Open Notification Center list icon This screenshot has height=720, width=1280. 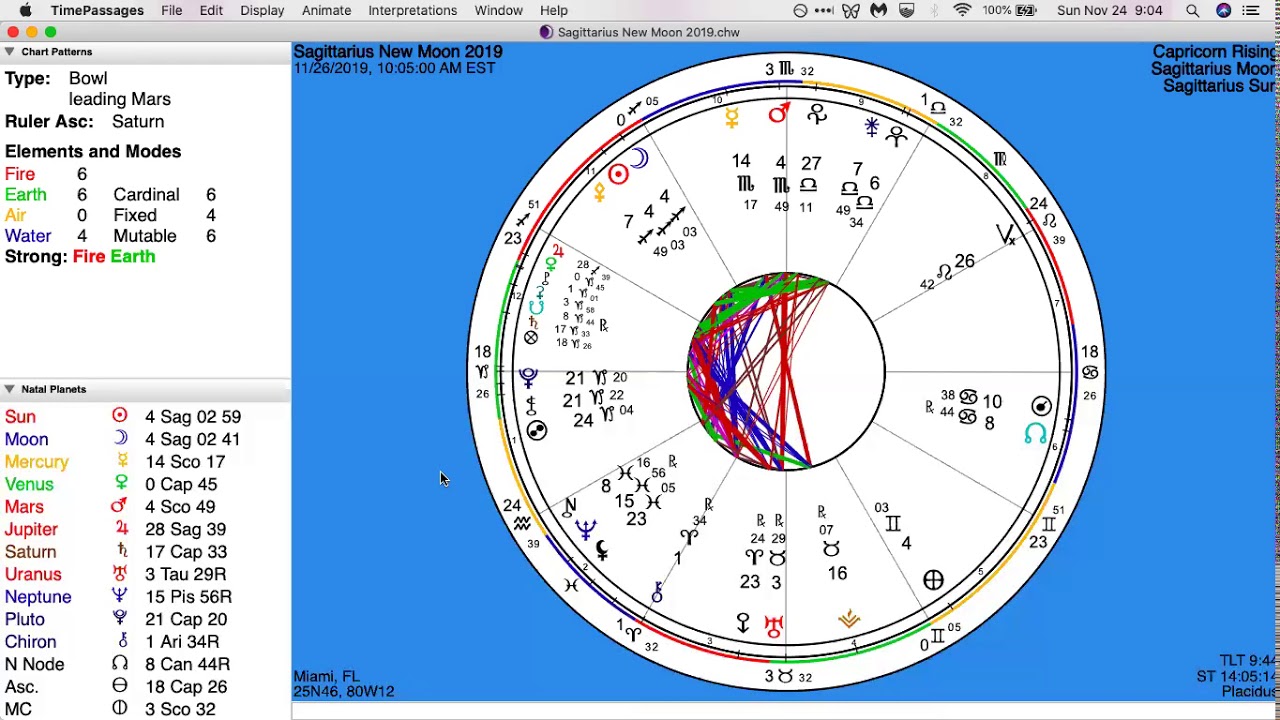[x=1250, y=10]
